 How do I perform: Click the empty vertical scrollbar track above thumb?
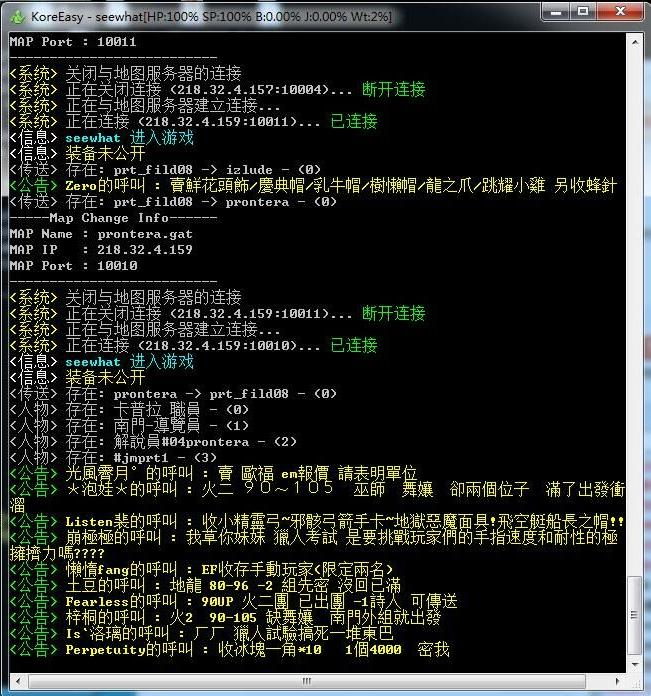(633, 300)
